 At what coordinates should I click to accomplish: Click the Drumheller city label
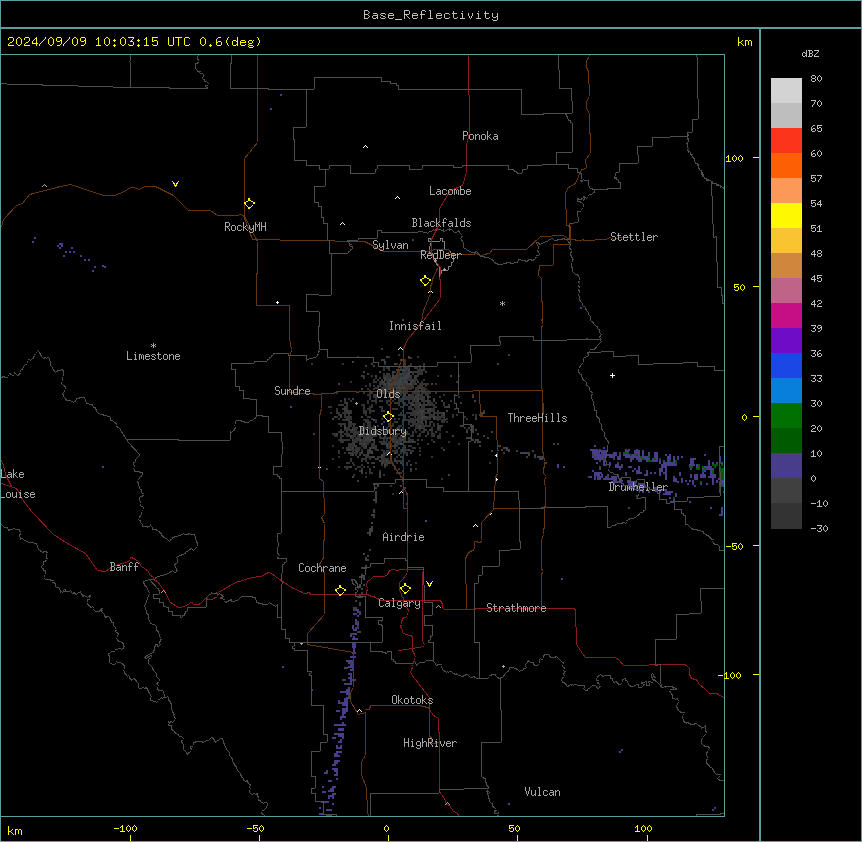click(x=638, y=487)
